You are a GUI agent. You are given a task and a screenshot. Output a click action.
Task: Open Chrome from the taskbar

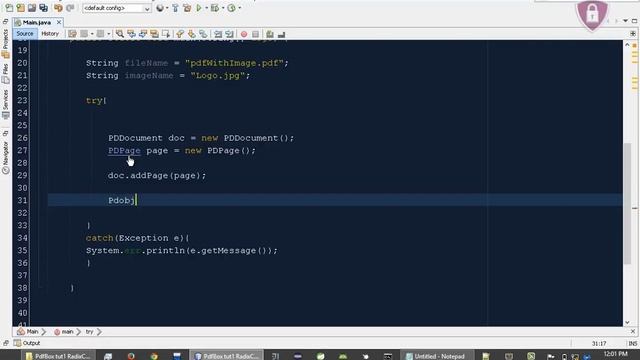point(154,356)
